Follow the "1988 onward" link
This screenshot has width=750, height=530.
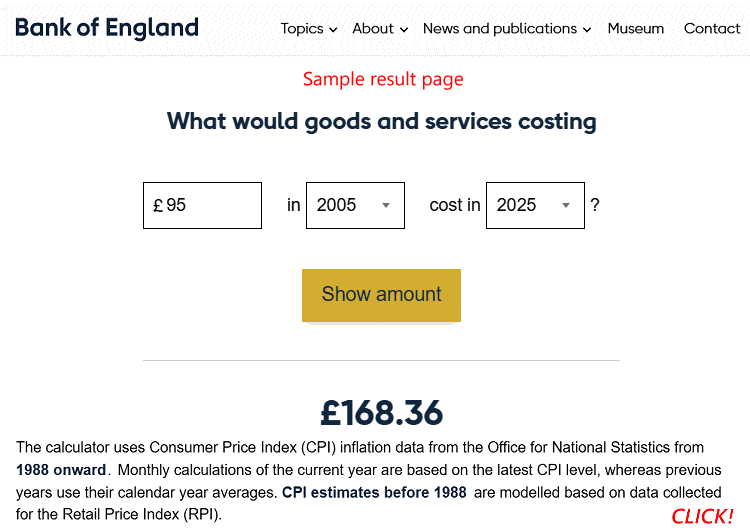point(61,470)
